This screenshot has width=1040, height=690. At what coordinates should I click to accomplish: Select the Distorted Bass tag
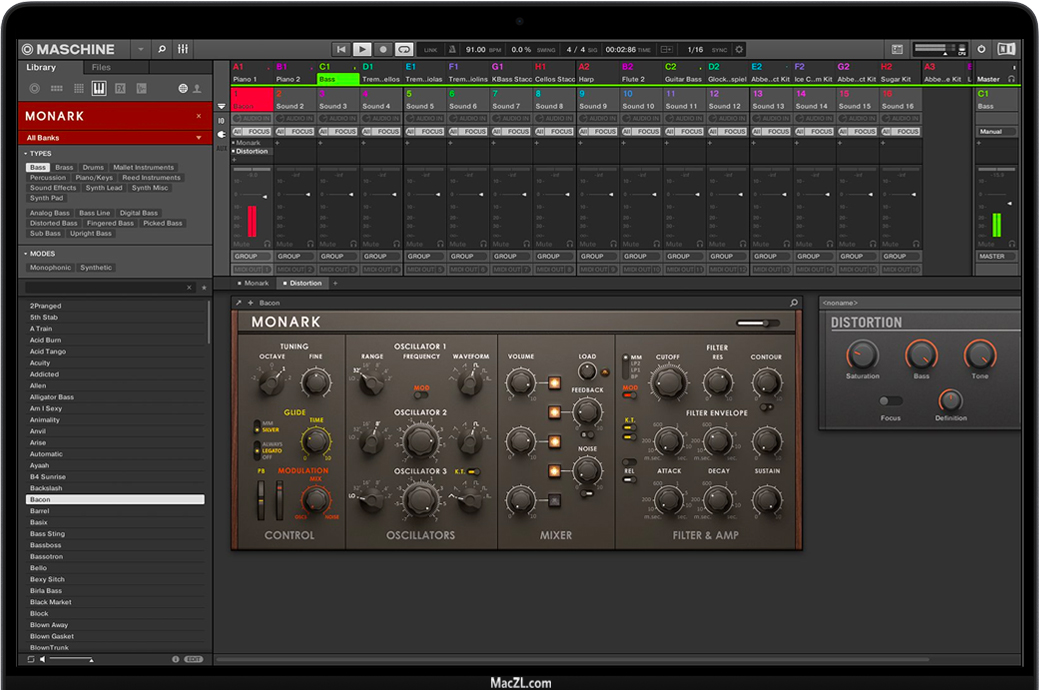click(54, 223)
